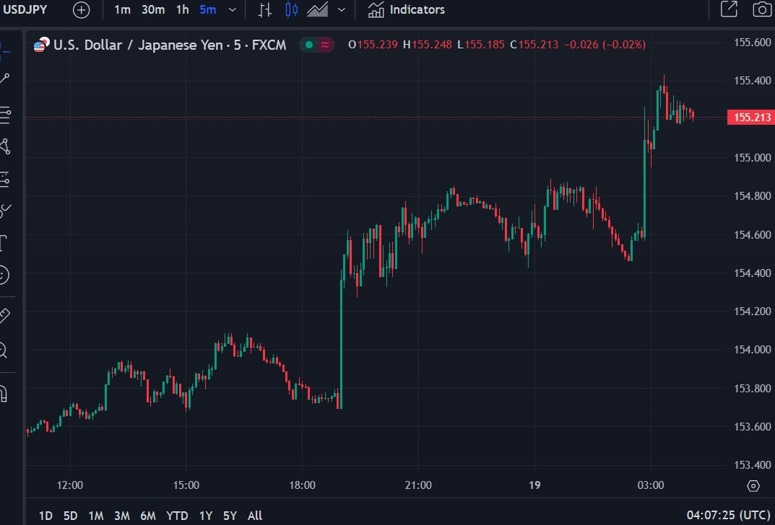
Task: Click the 21:00 time axis label
Action: 418,485
